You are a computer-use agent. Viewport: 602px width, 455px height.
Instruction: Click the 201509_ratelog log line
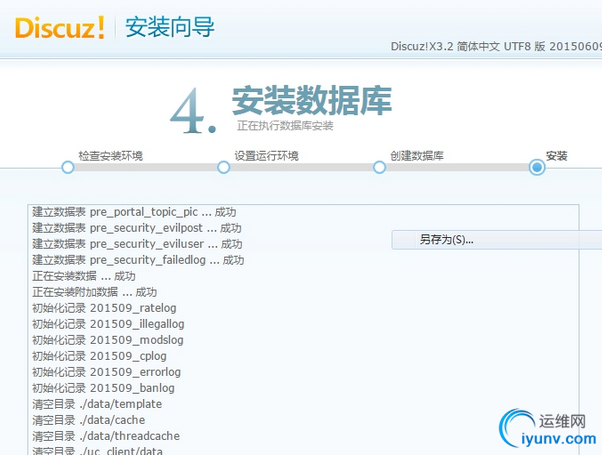[x=104, y=308]
